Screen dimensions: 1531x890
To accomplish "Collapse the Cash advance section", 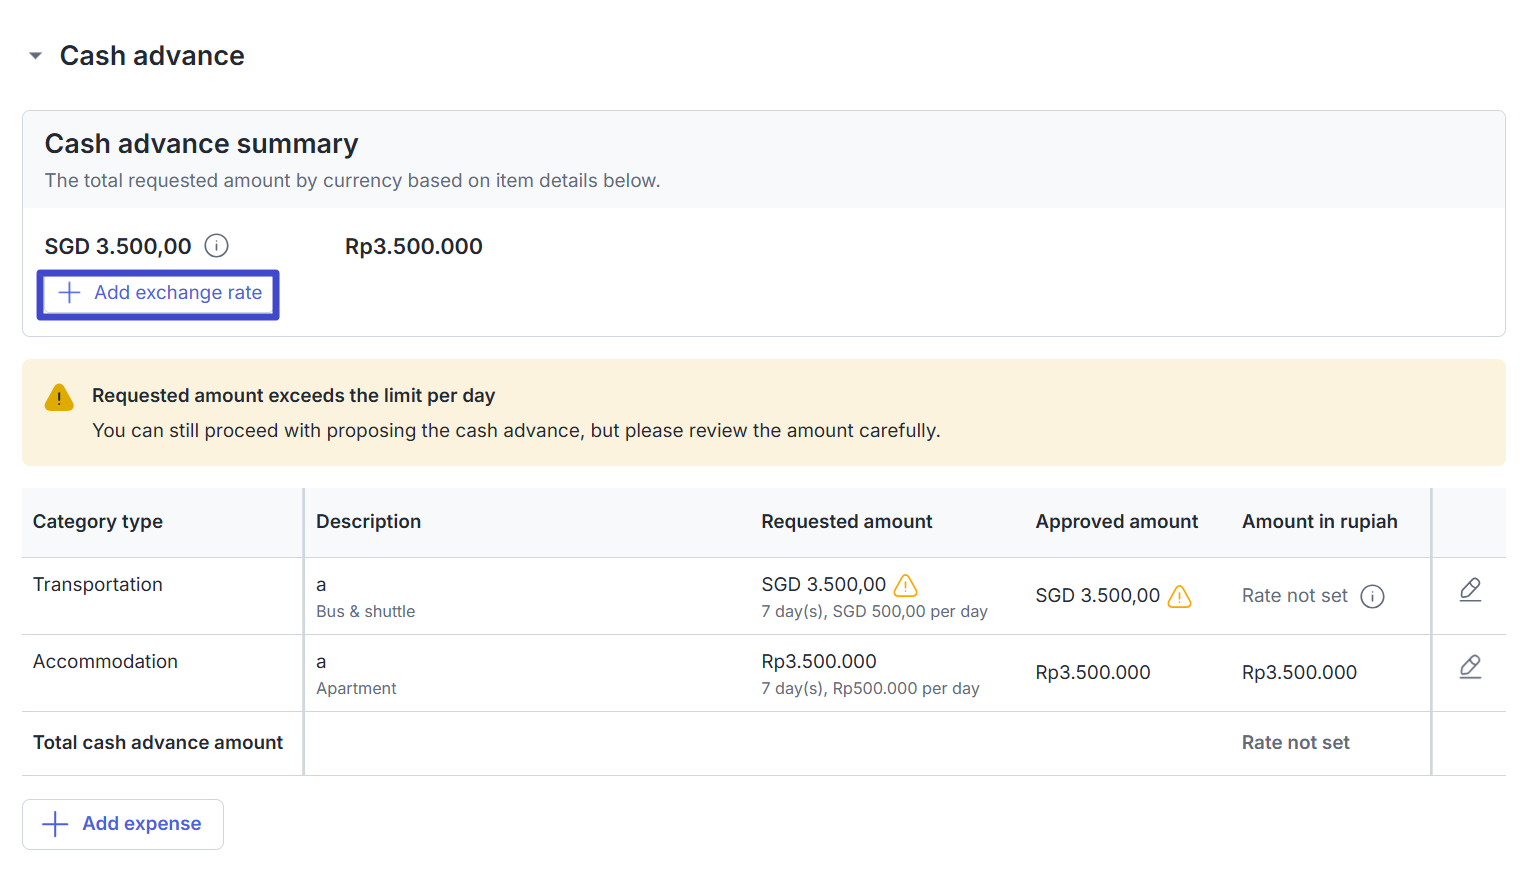I will coord(36,56).
